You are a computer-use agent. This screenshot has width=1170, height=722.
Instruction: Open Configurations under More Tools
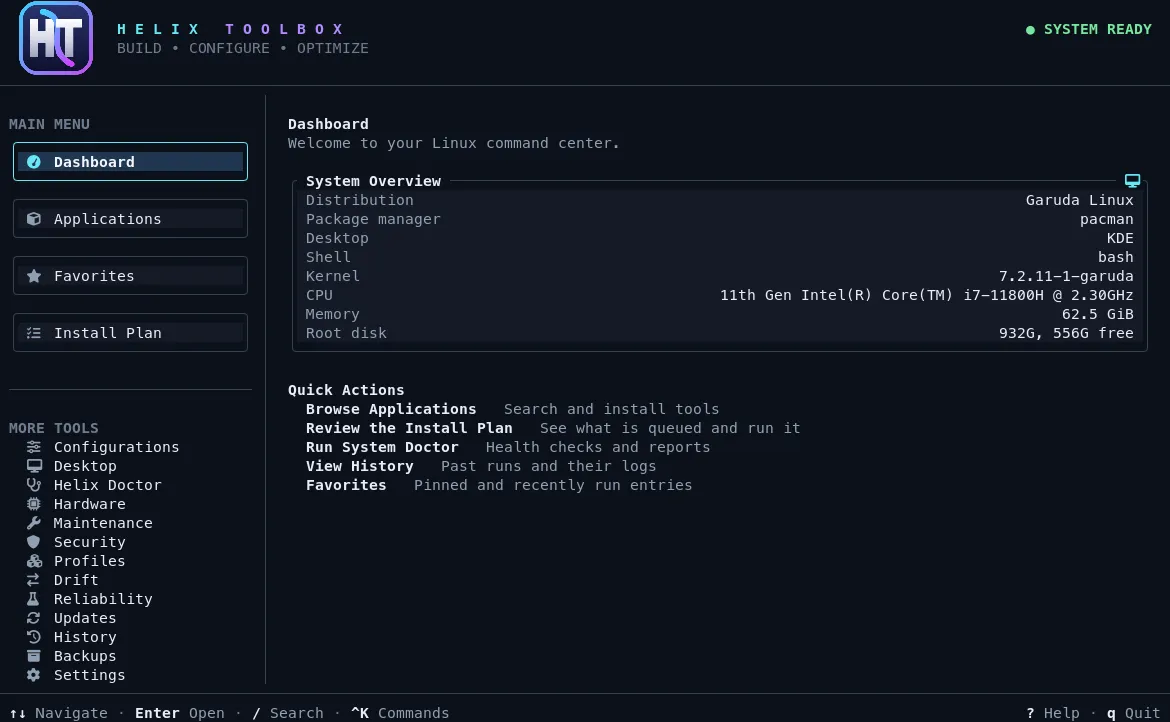[x=116, y=447]
